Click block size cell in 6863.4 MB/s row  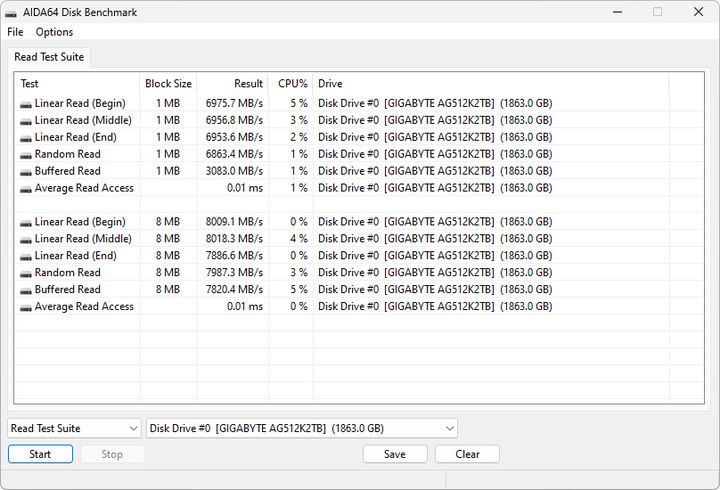click(168, 154)
